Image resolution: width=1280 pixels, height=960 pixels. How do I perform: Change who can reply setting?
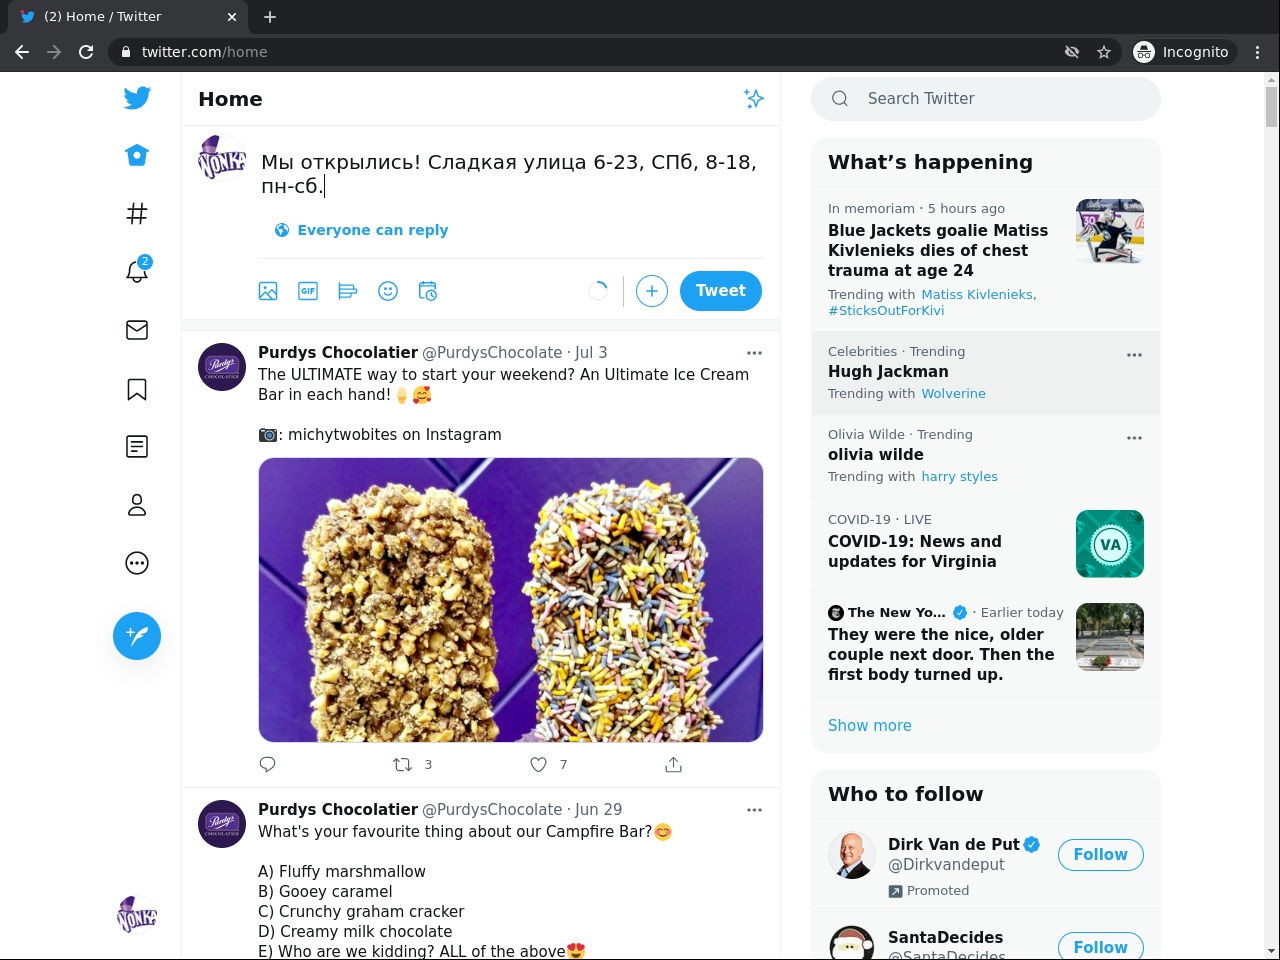pos(362,230)
